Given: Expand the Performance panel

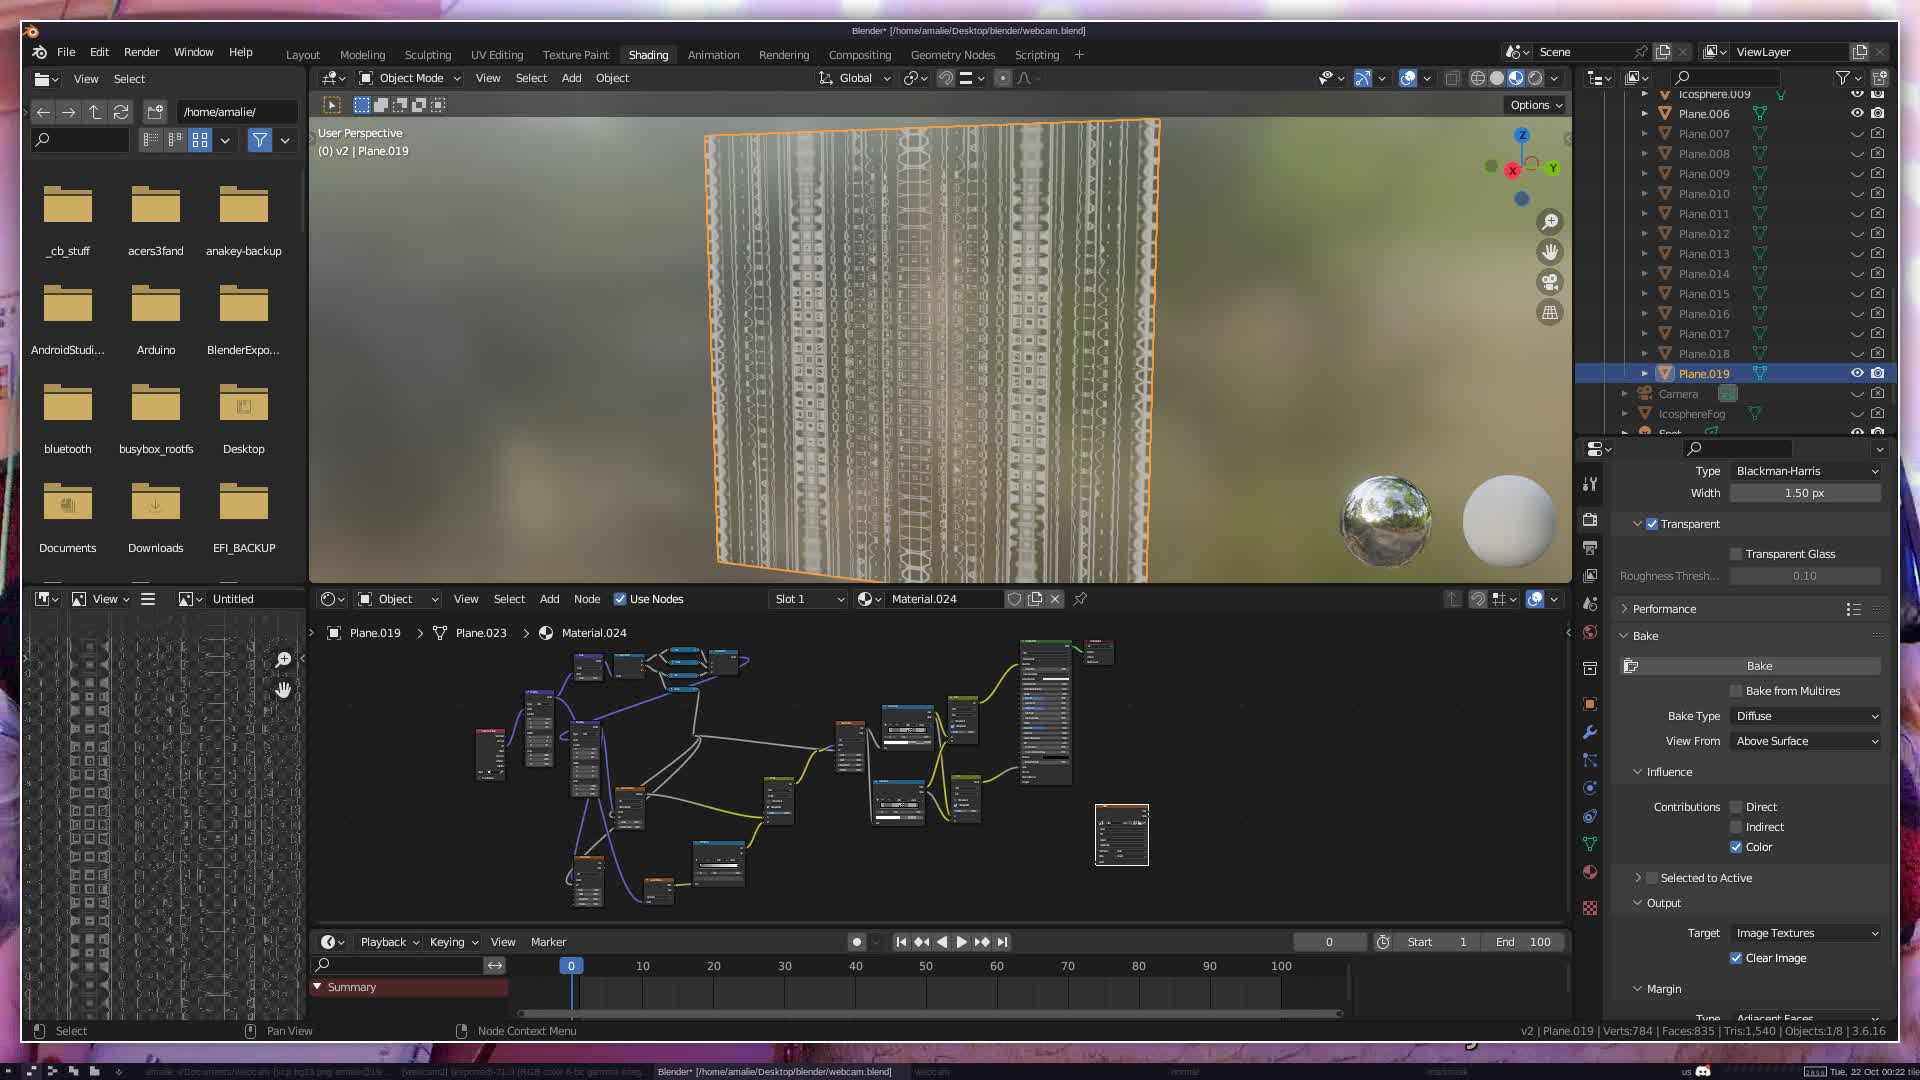Looking at the screenshot, I should 1664,609.
